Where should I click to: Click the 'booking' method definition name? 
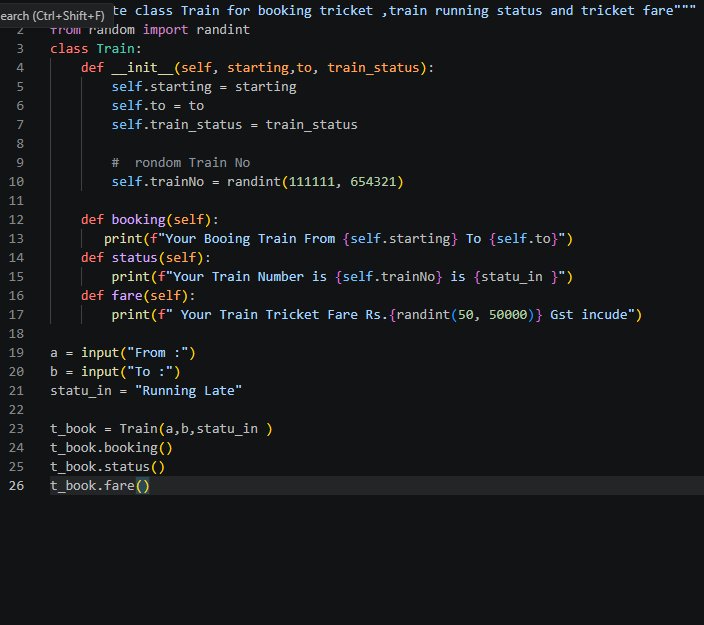point(138,220)
